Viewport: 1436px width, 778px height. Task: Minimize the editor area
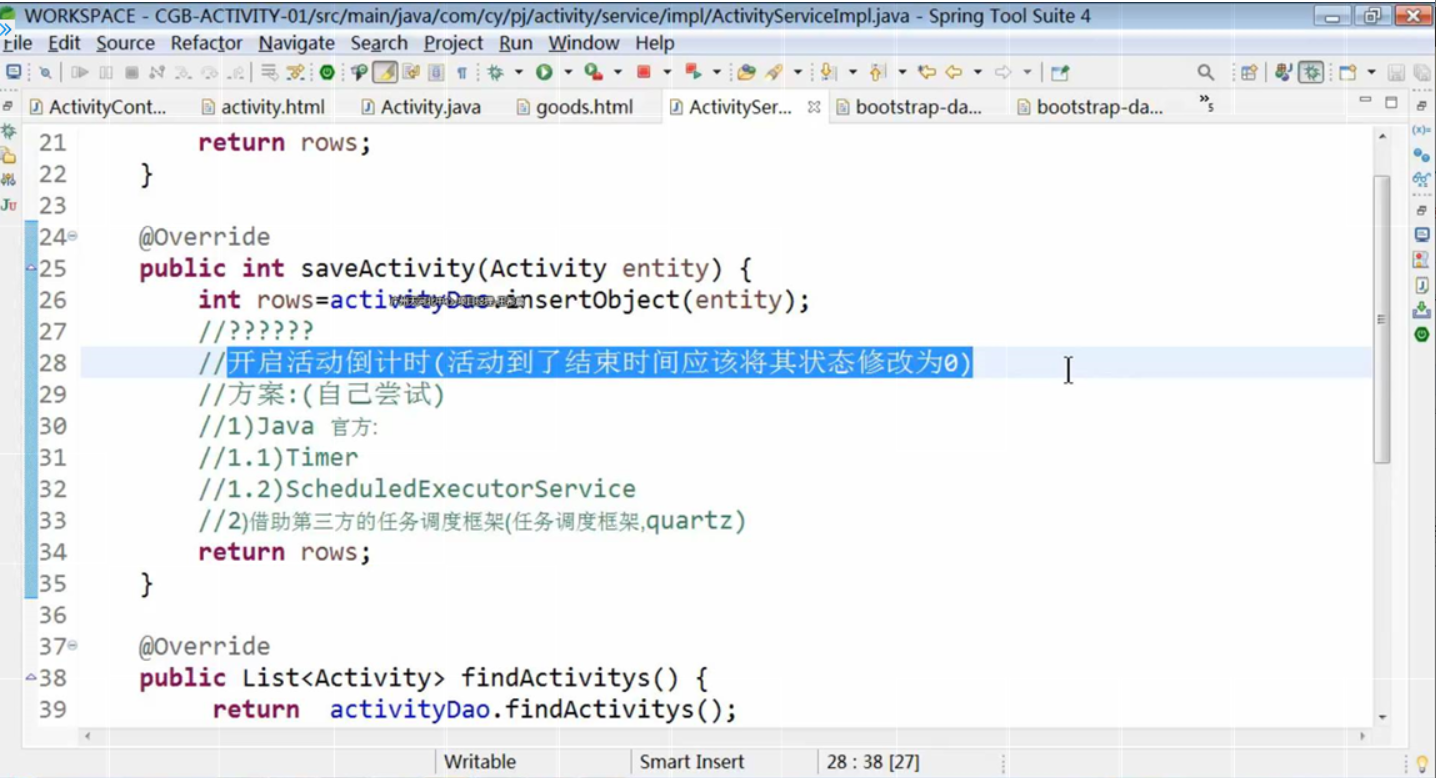1365,101
